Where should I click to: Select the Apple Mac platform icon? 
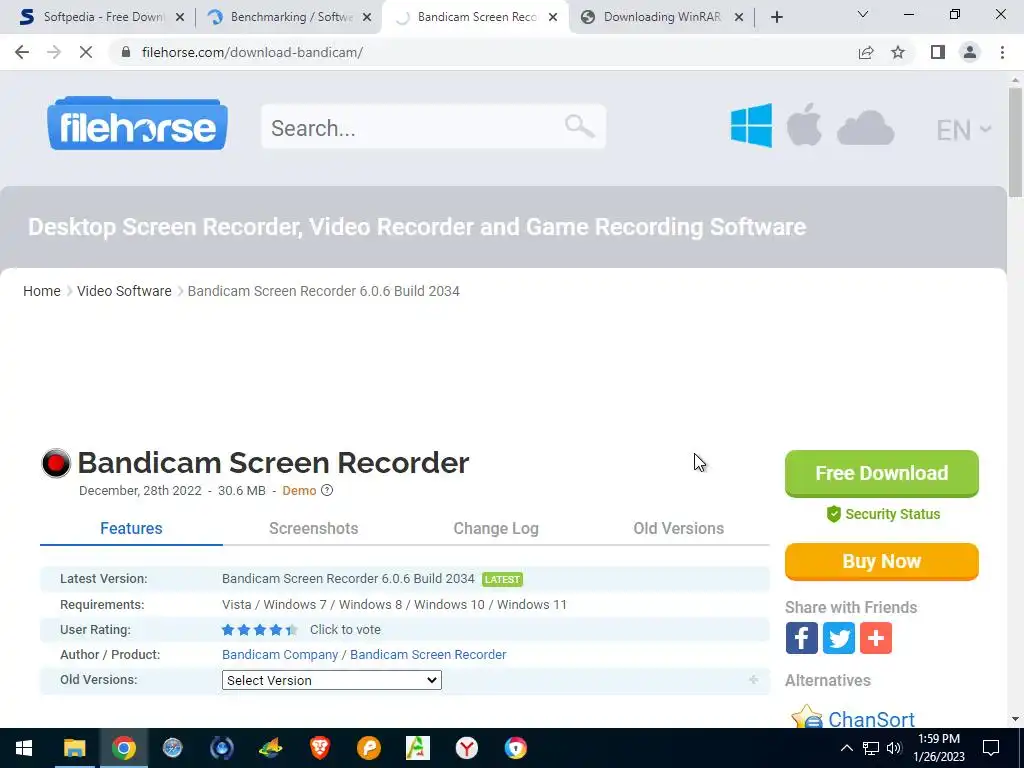pyautogui.click(x=804, y=124)
